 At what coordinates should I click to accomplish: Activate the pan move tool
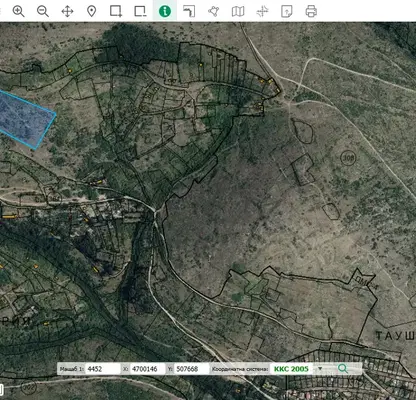click(x=67, y=11)
